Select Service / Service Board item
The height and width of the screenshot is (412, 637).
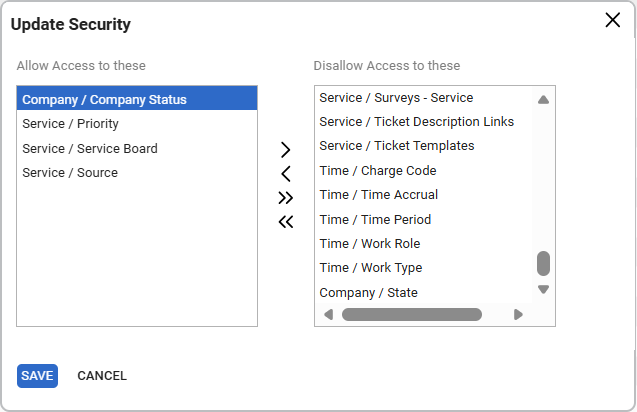(89, 148)
